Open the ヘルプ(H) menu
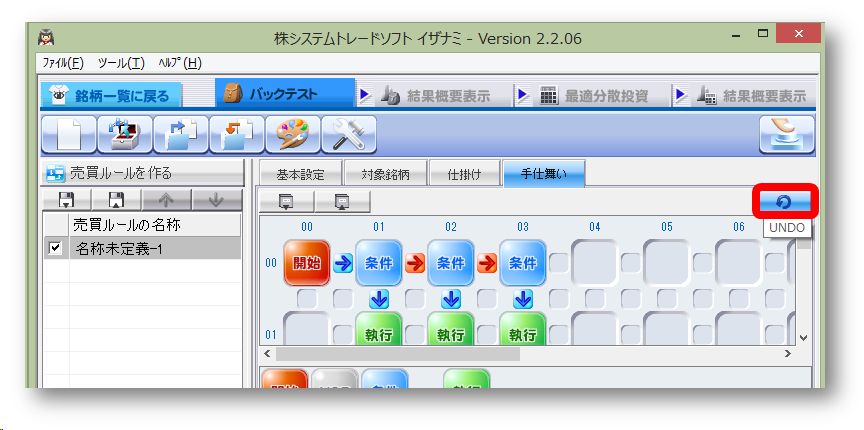 point(180,63)
